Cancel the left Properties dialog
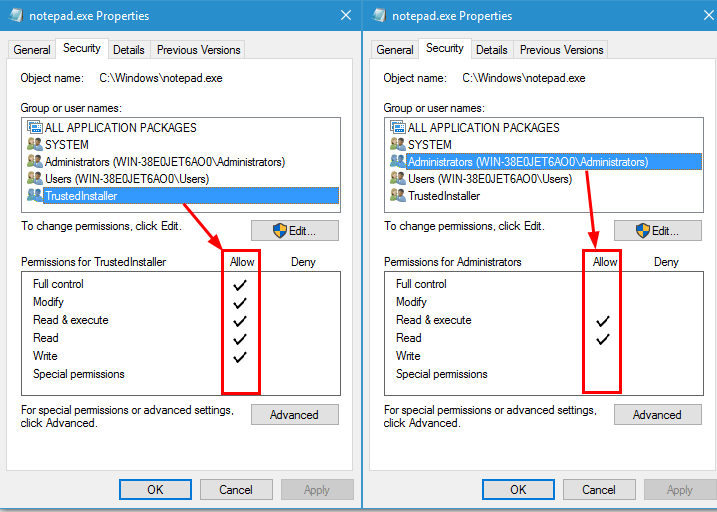Viewport: 717px width, 512px height. tap(236, 490)
